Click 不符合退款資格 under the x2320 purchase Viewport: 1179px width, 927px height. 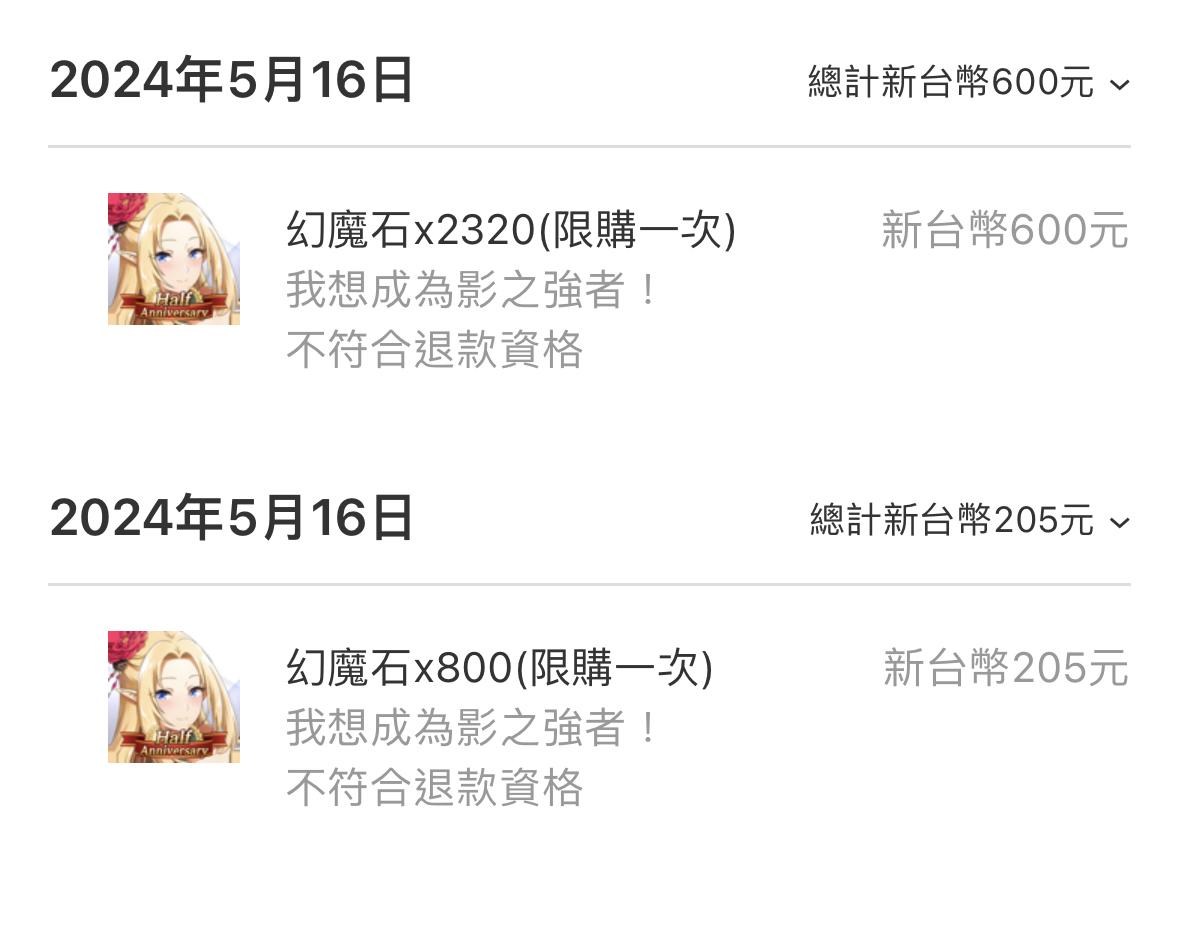coord(435,350)
